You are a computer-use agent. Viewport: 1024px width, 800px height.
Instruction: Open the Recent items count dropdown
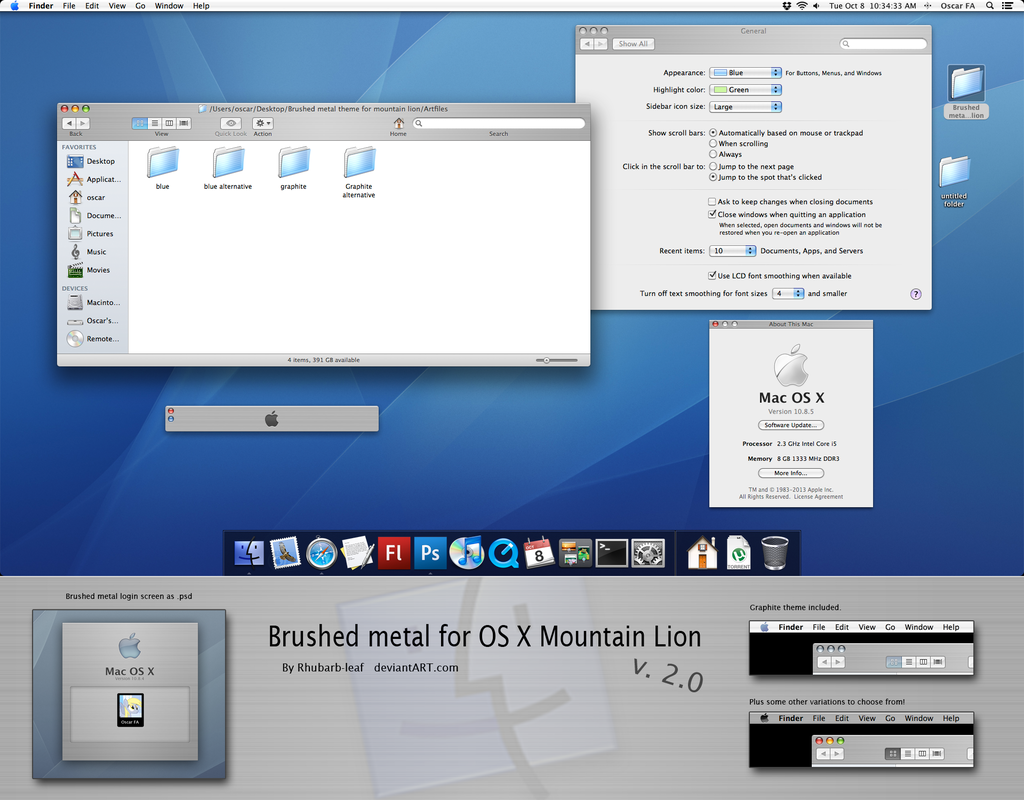(x=733, y=251)
